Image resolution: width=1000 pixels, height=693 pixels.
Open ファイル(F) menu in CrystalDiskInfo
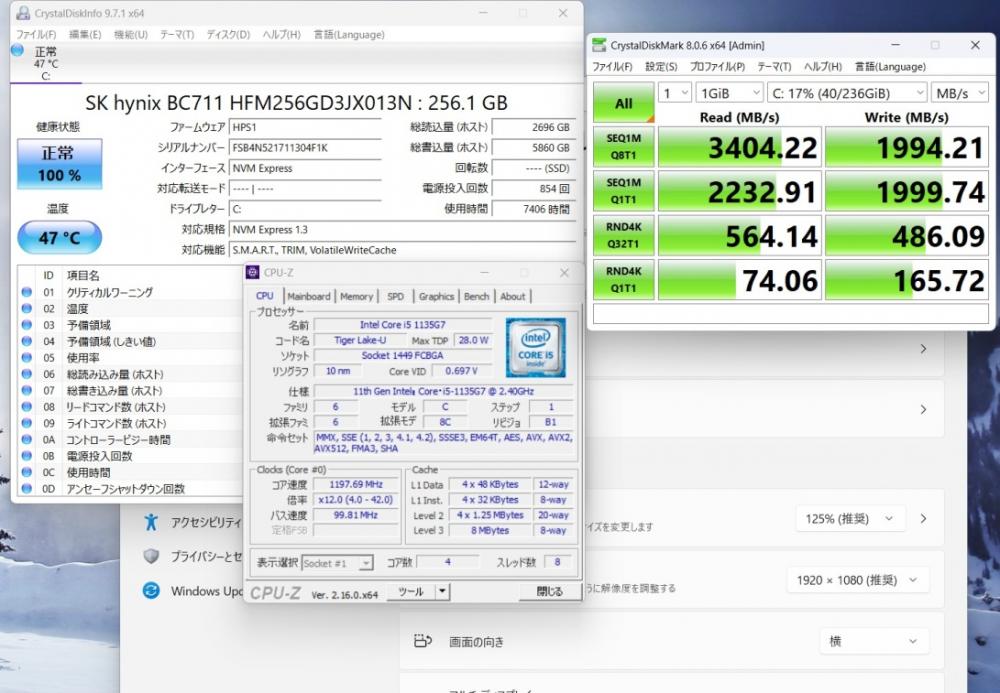click(36, 34)
